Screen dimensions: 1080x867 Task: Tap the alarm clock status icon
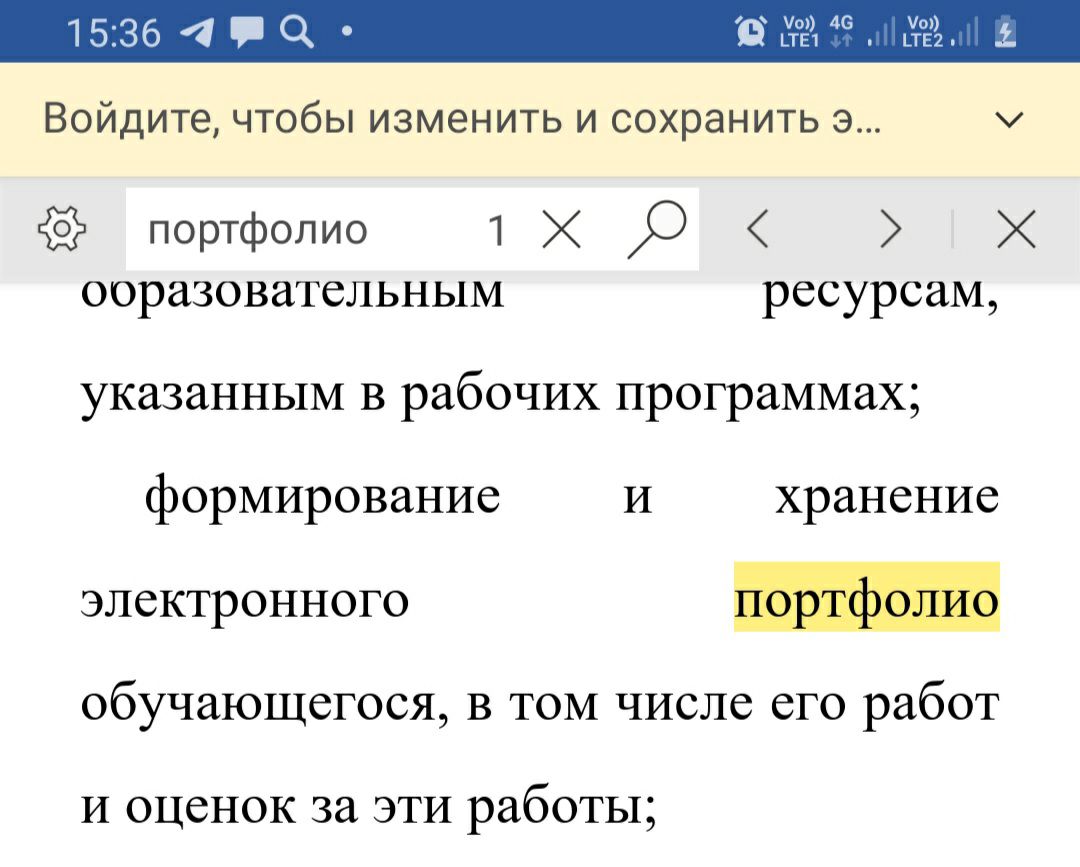[750, 31]
